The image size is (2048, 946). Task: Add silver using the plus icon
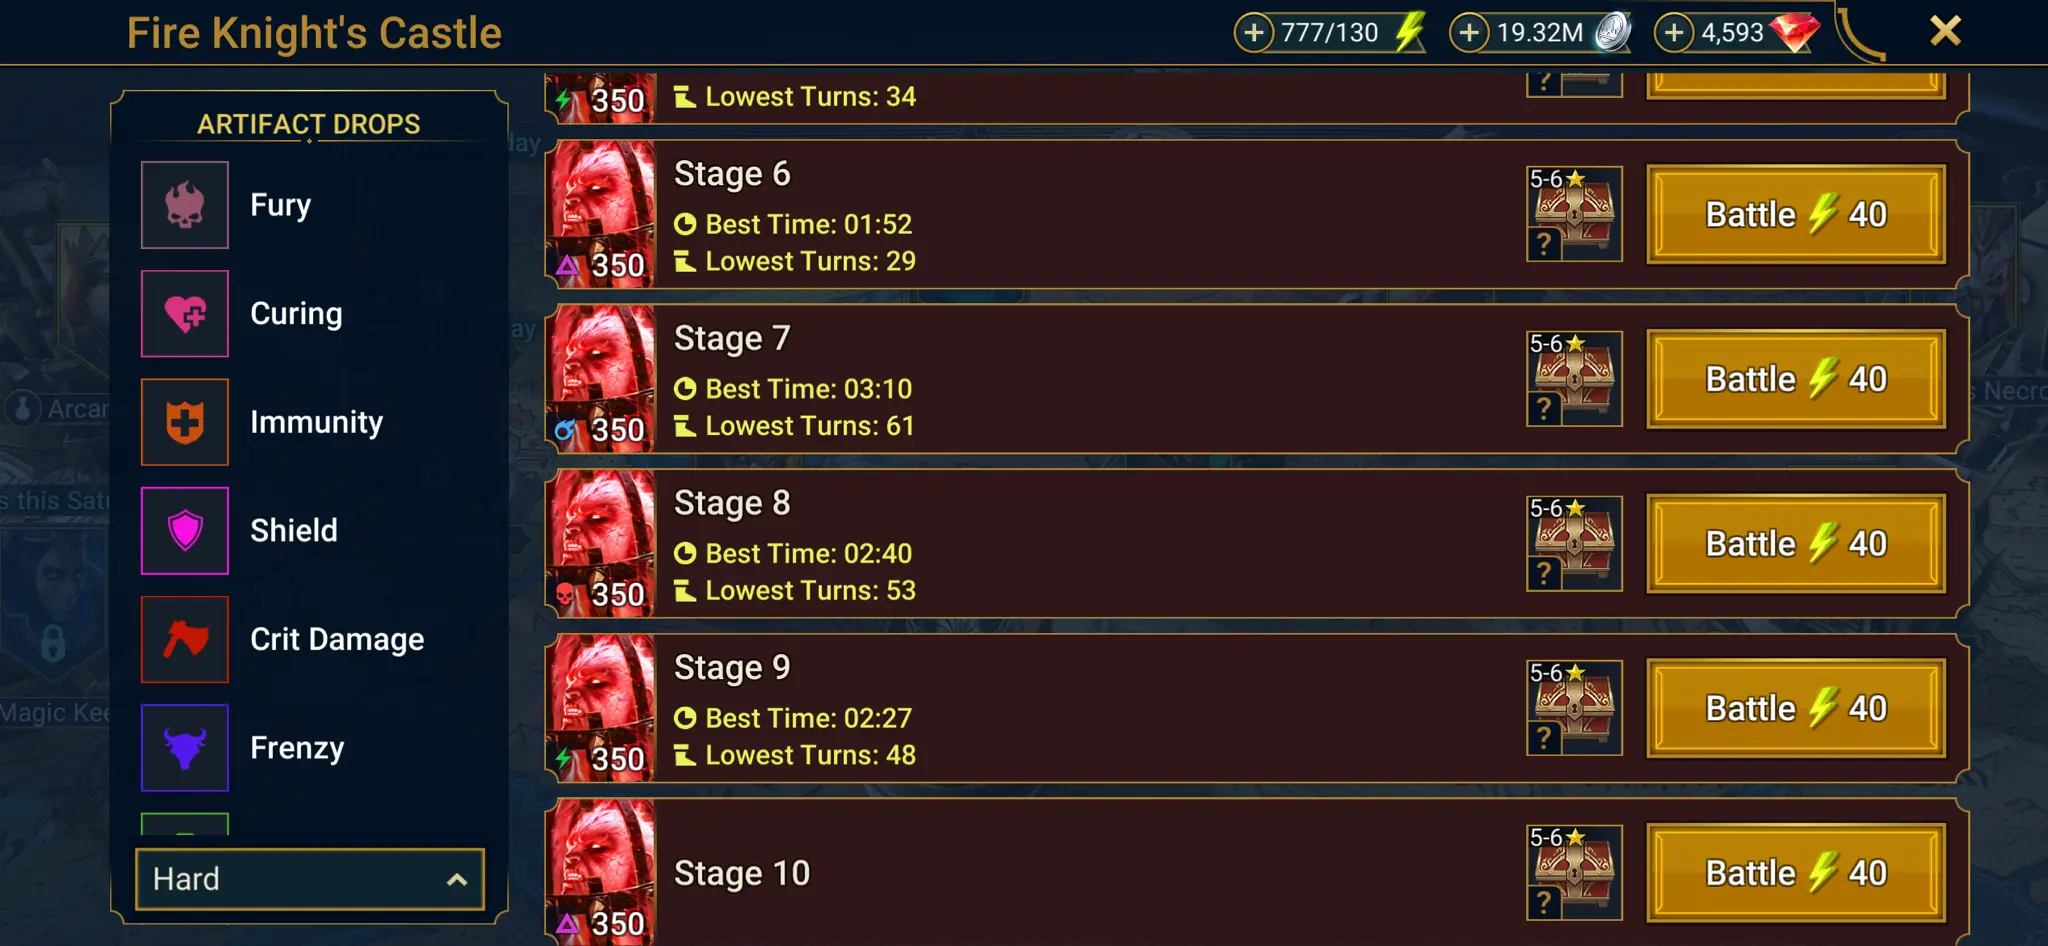coord(1469,32)
